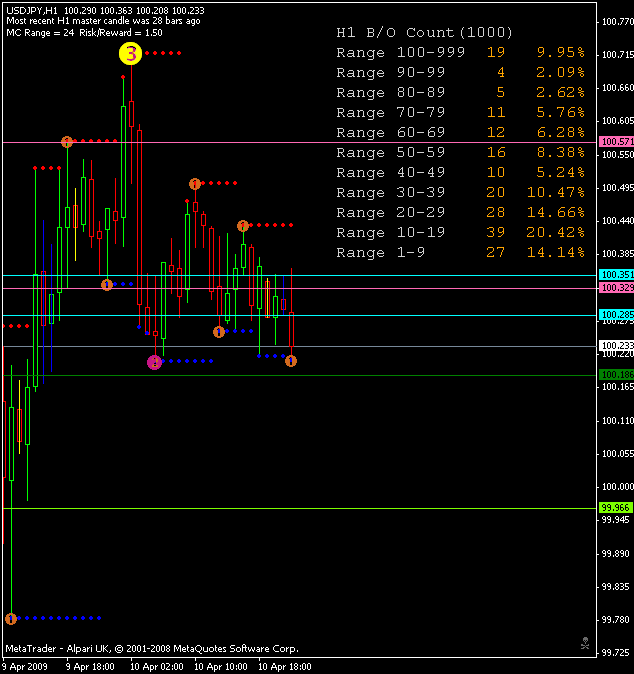
Task: Select the cyan 100.285 price label
Action: click(x=614, y=315)
